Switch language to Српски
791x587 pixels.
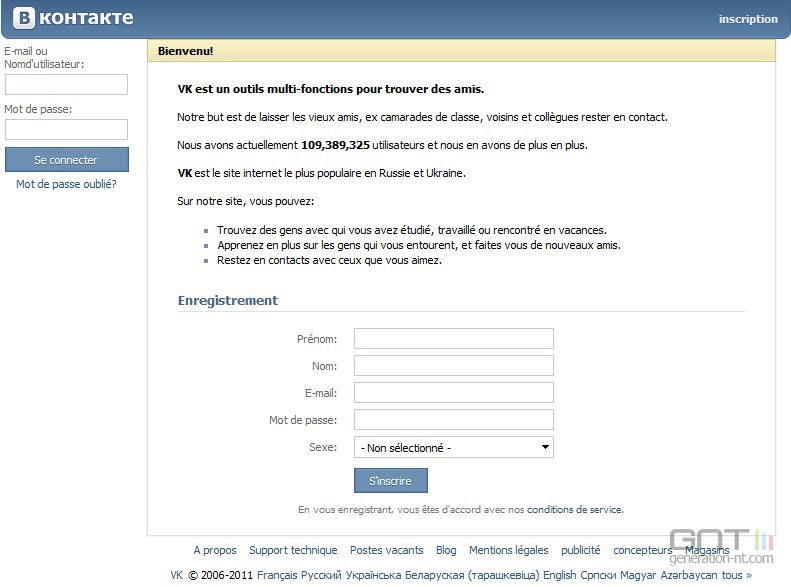pos(598,575)
